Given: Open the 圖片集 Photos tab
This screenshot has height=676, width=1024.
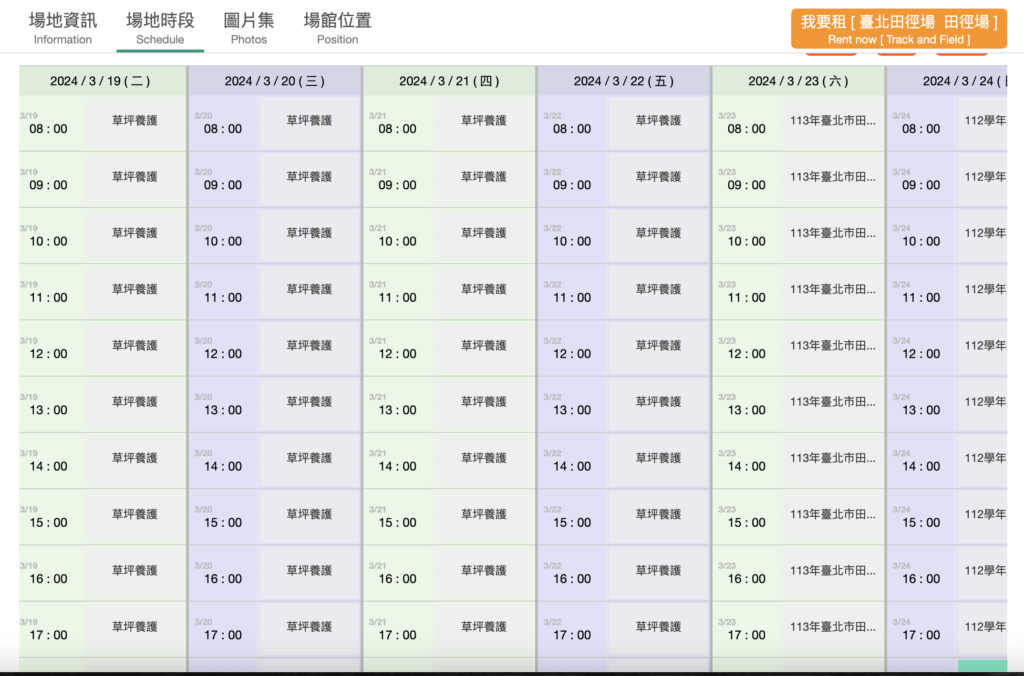Looking at the screenshot, I should click(249, 28).
